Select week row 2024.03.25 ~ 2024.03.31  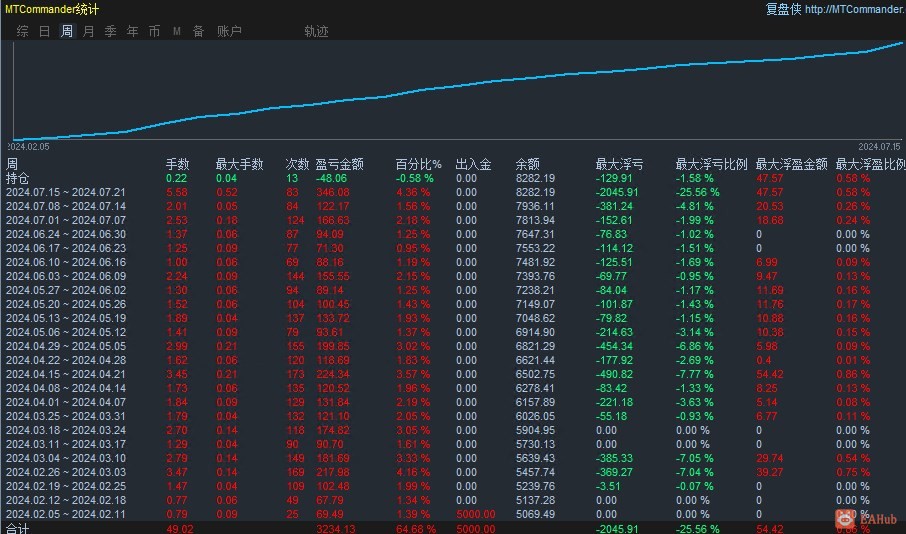[453, 416]
